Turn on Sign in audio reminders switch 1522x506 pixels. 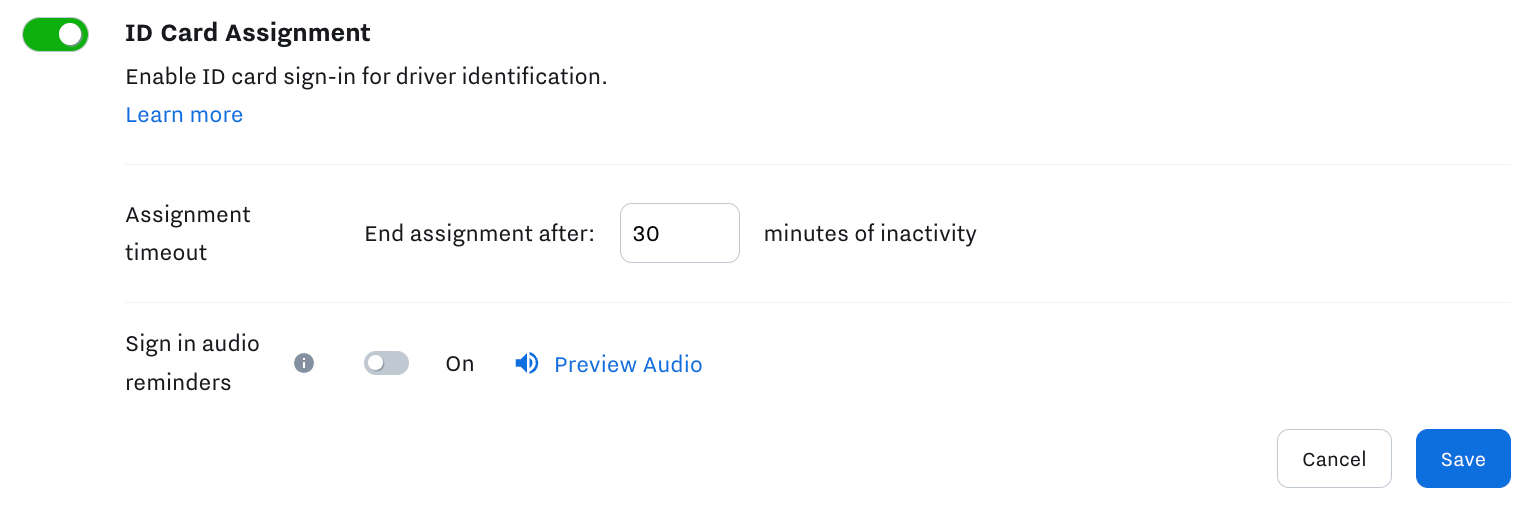[386, 364]
